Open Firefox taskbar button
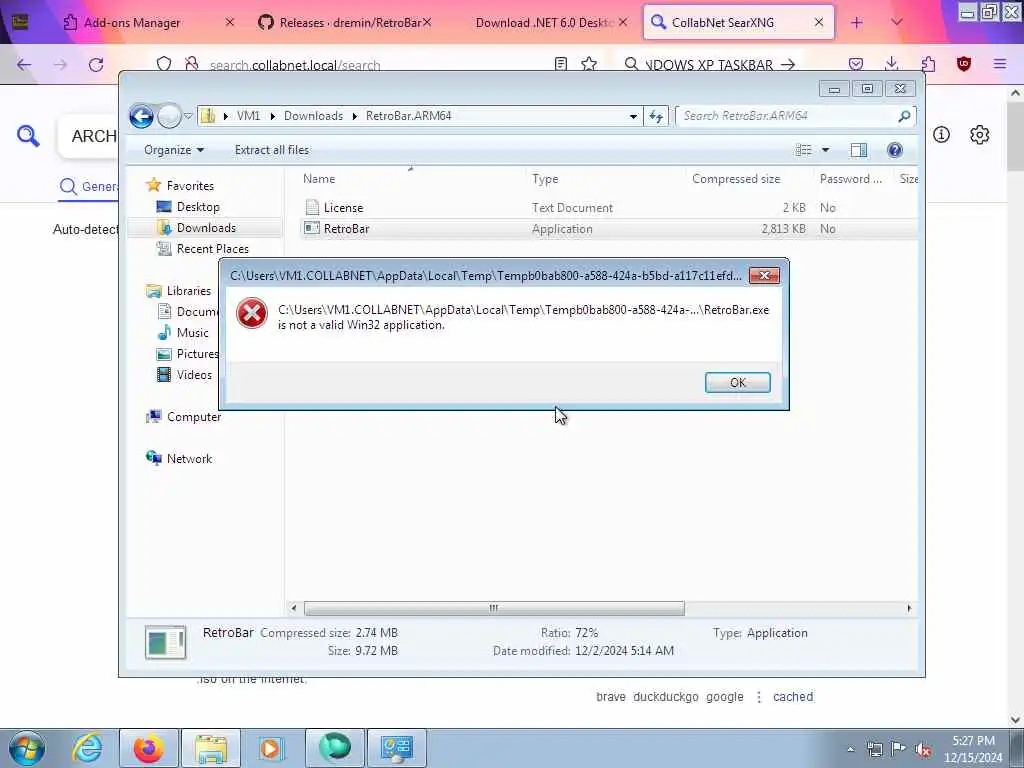 click(149, 748)
